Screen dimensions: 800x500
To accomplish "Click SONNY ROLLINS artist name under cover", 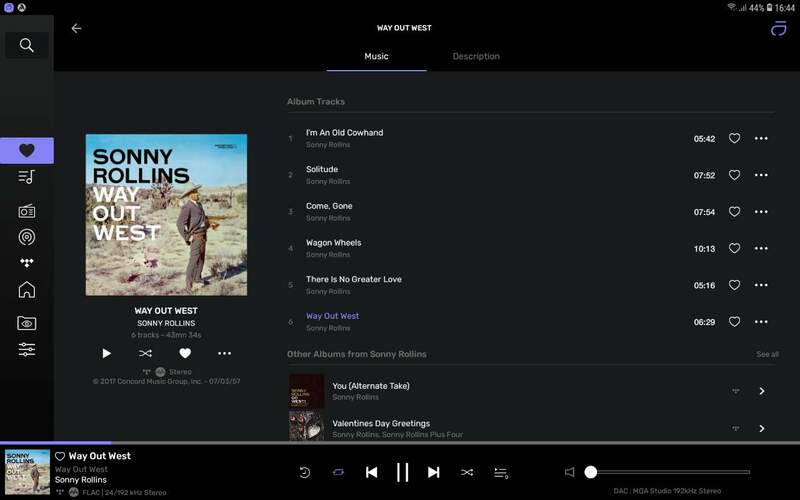I will 166,323.
